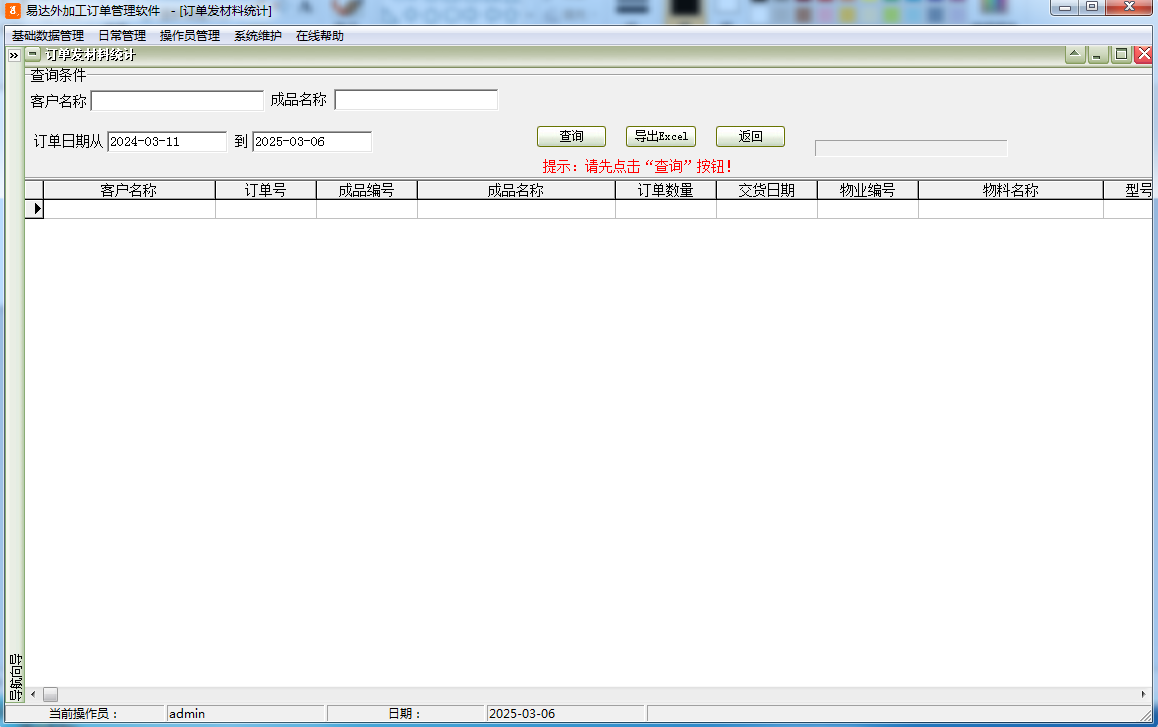This screenshot has width=1158, height=727.
Task: Select the order start date field showing 2024-03-11
Action: 167,141
